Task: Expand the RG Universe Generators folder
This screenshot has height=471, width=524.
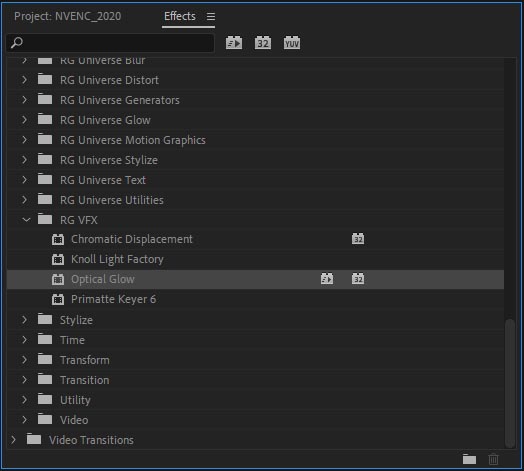Action: pyautogui.click(x=24, y=100)
